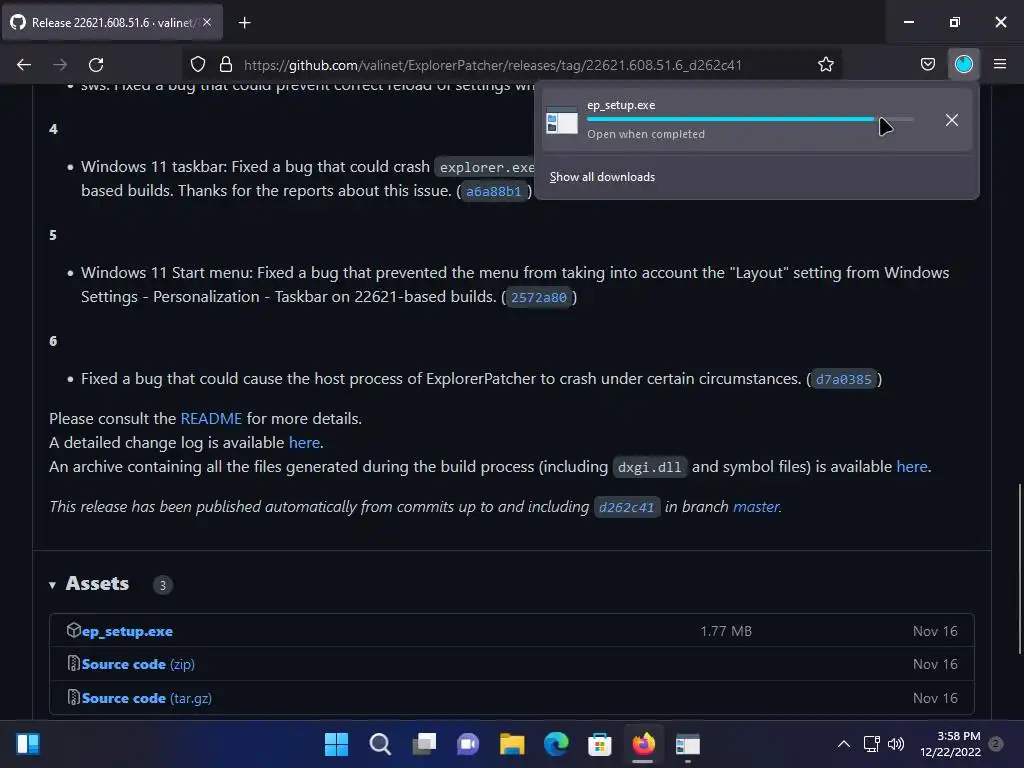Viewport: 1024px width, 768px height.
Task: Click the ep_setup.exe download file icon
Action: tap(562, 121)
